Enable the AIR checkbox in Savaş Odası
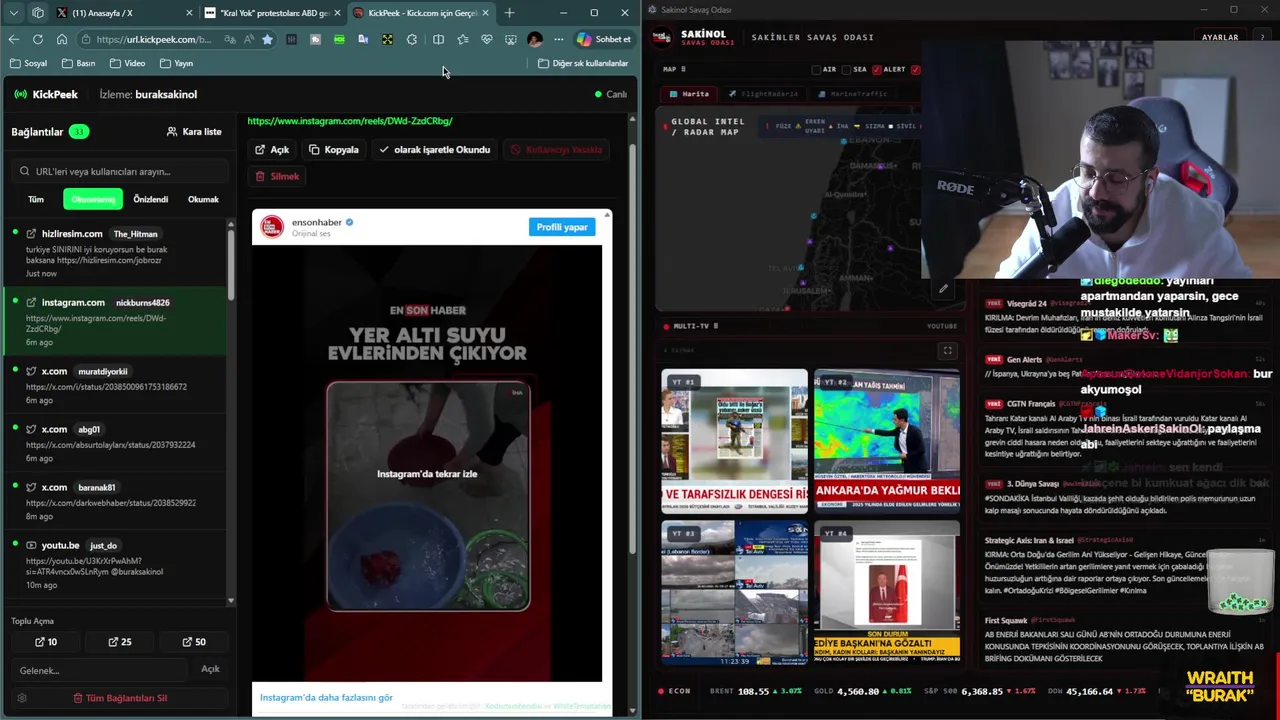Viewport: 1280px width, 720px height. coord(816,70)
